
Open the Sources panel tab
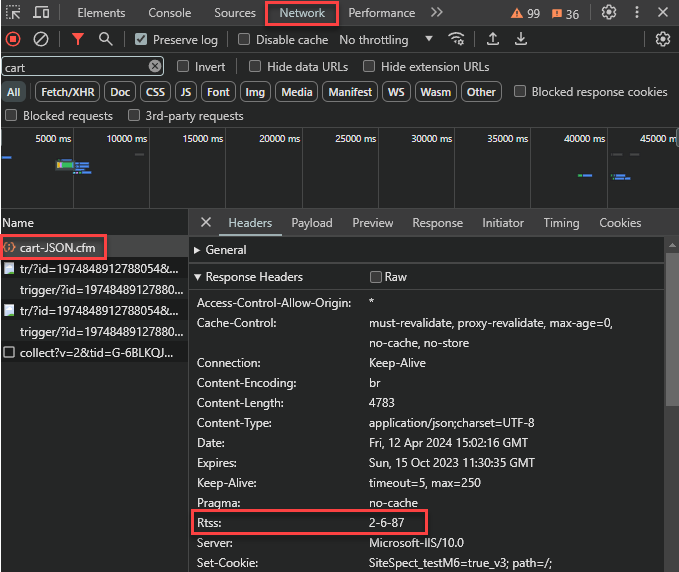tap(235, 13)
